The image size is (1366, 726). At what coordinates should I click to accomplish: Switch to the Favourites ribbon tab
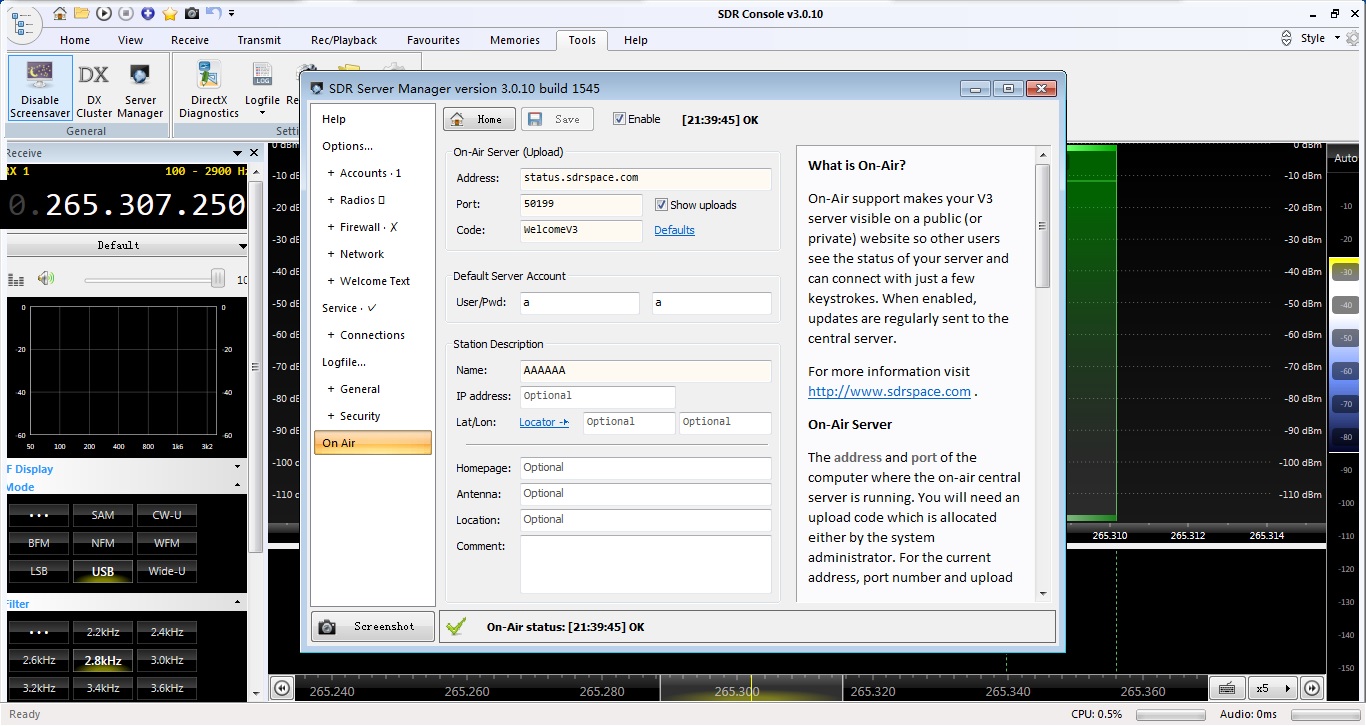433,40
